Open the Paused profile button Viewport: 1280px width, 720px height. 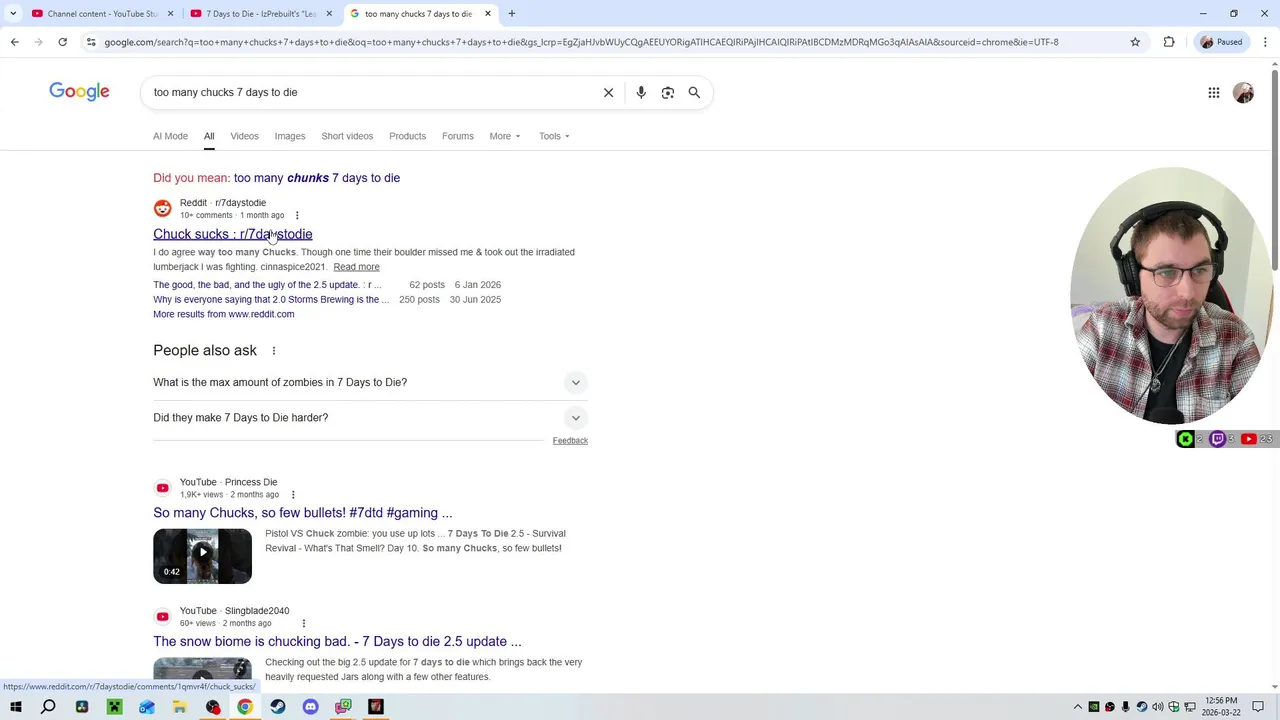1221,42
